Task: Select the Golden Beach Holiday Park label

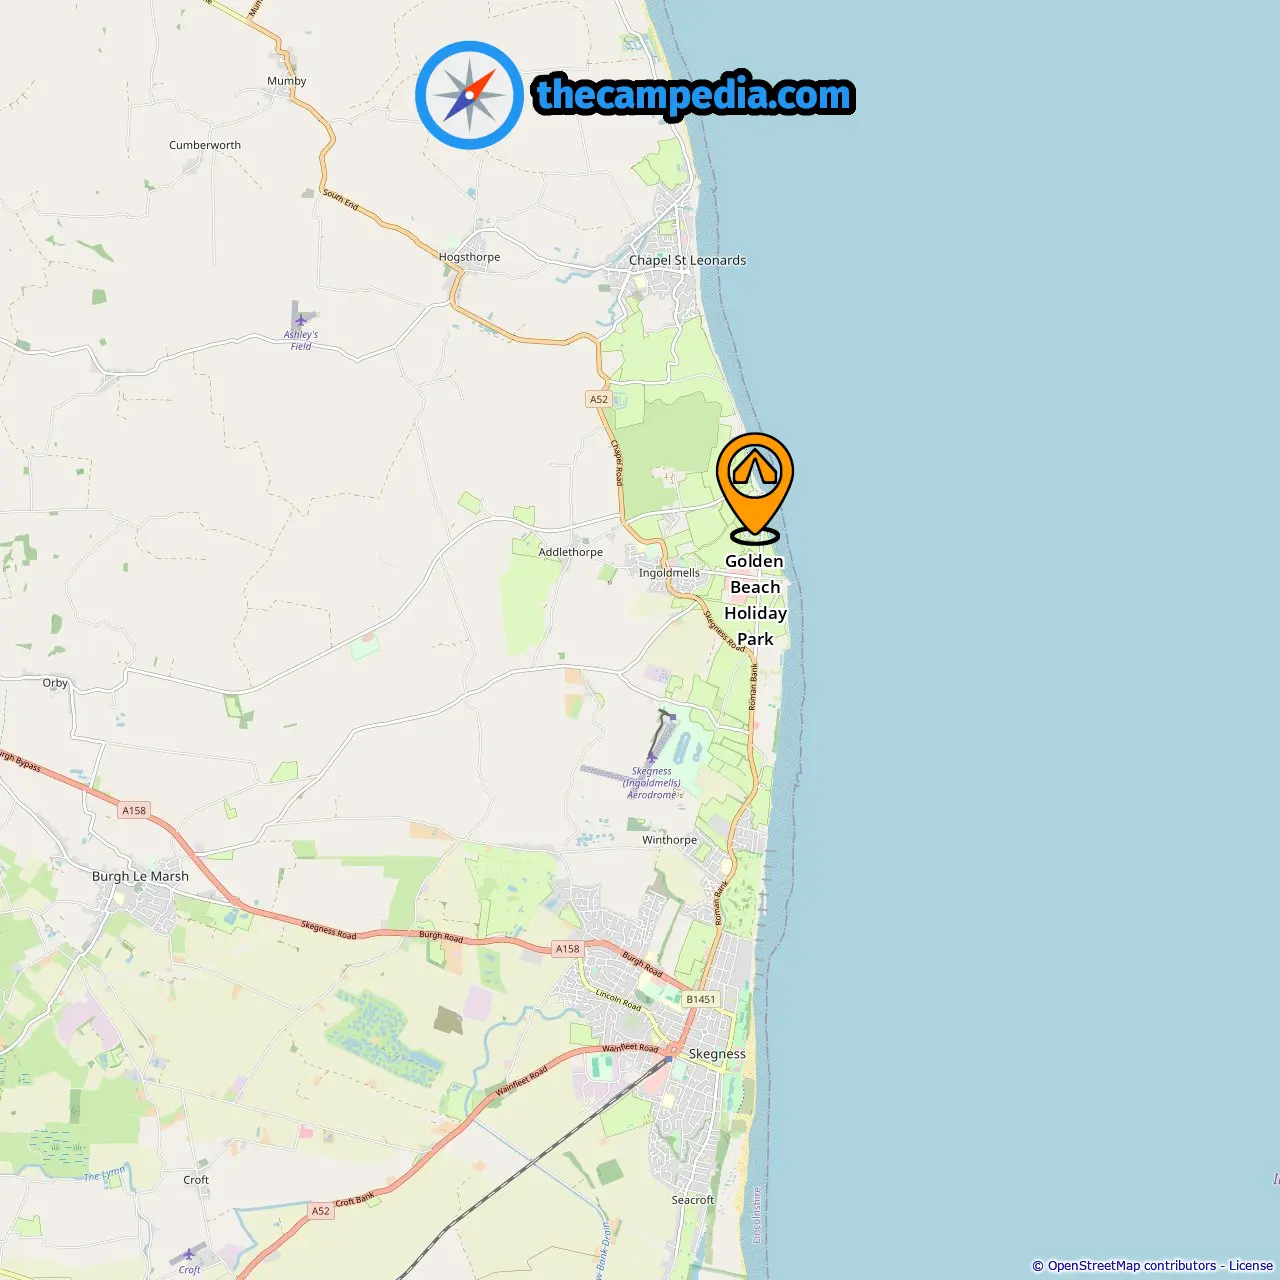Action: [755, 600]
